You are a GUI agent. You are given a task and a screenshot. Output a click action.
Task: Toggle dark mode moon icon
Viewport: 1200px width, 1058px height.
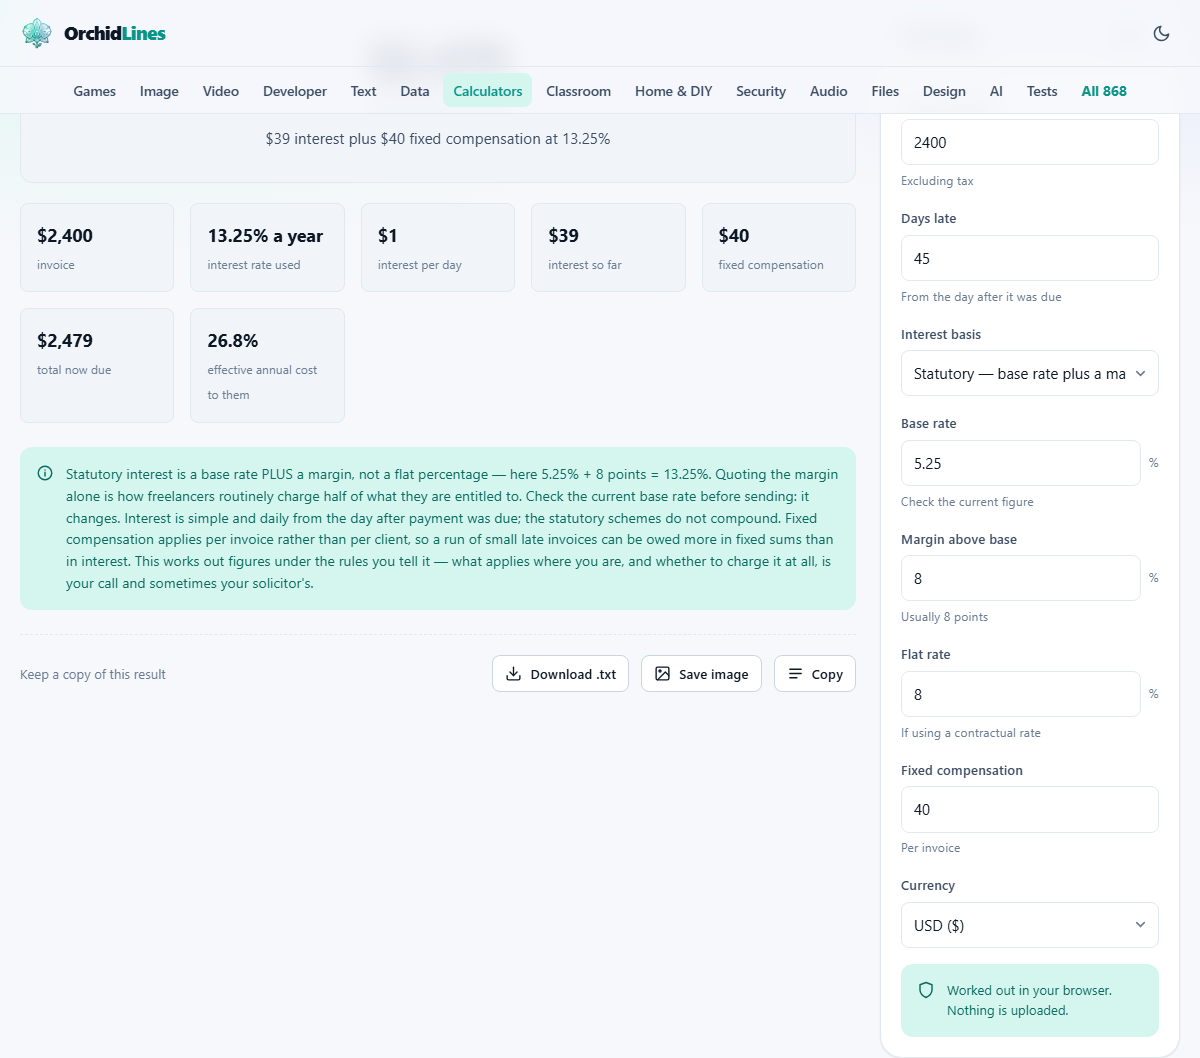1161,33
